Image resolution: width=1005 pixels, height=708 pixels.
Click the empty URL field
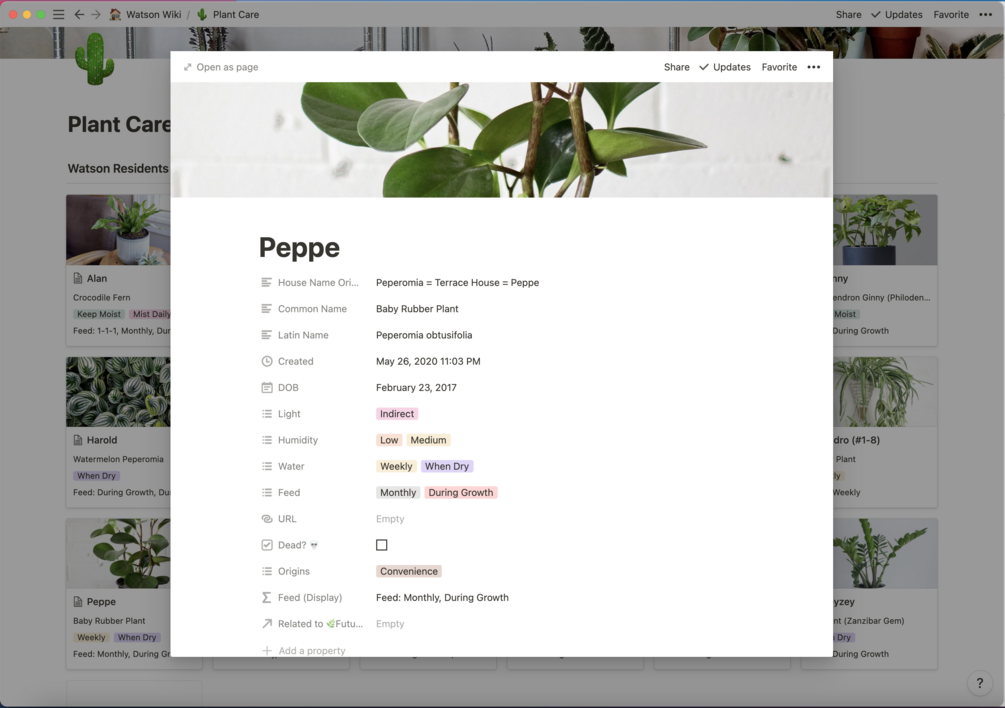pos(390,519)
